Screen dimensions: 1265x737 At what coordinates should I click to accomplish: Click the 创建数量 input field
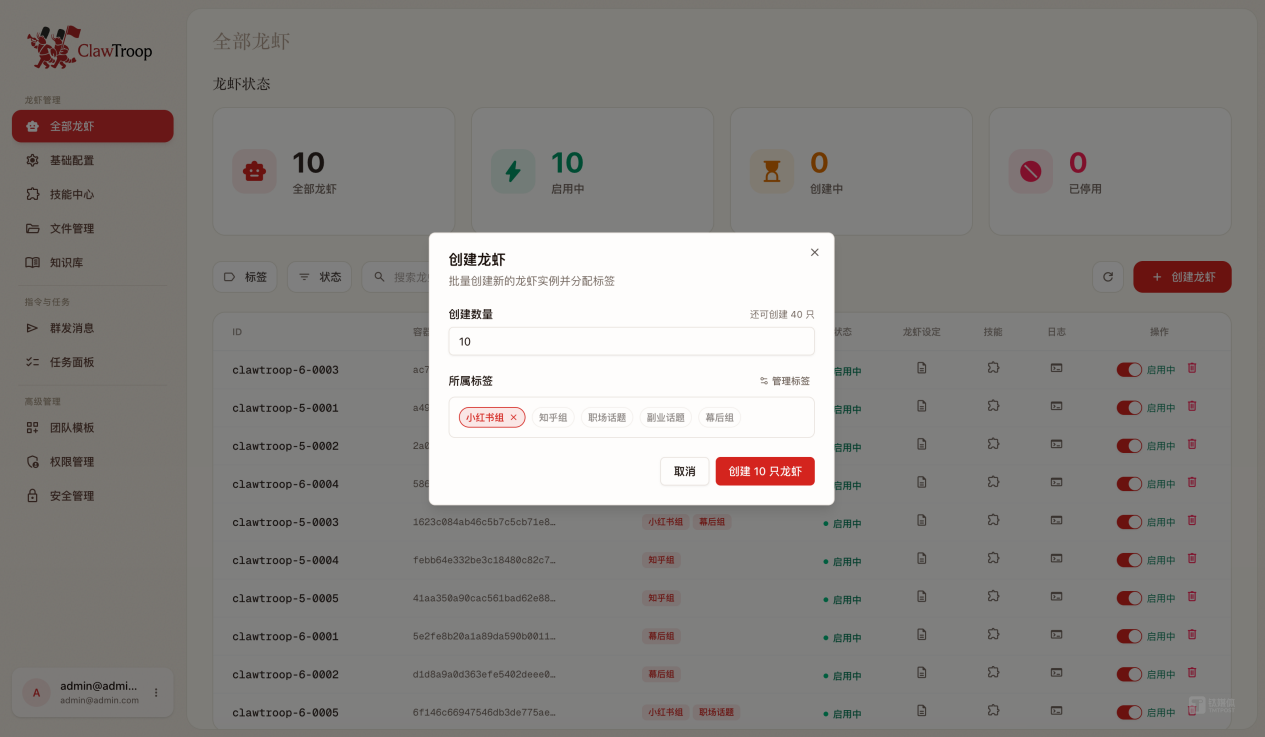coord(631,342)
